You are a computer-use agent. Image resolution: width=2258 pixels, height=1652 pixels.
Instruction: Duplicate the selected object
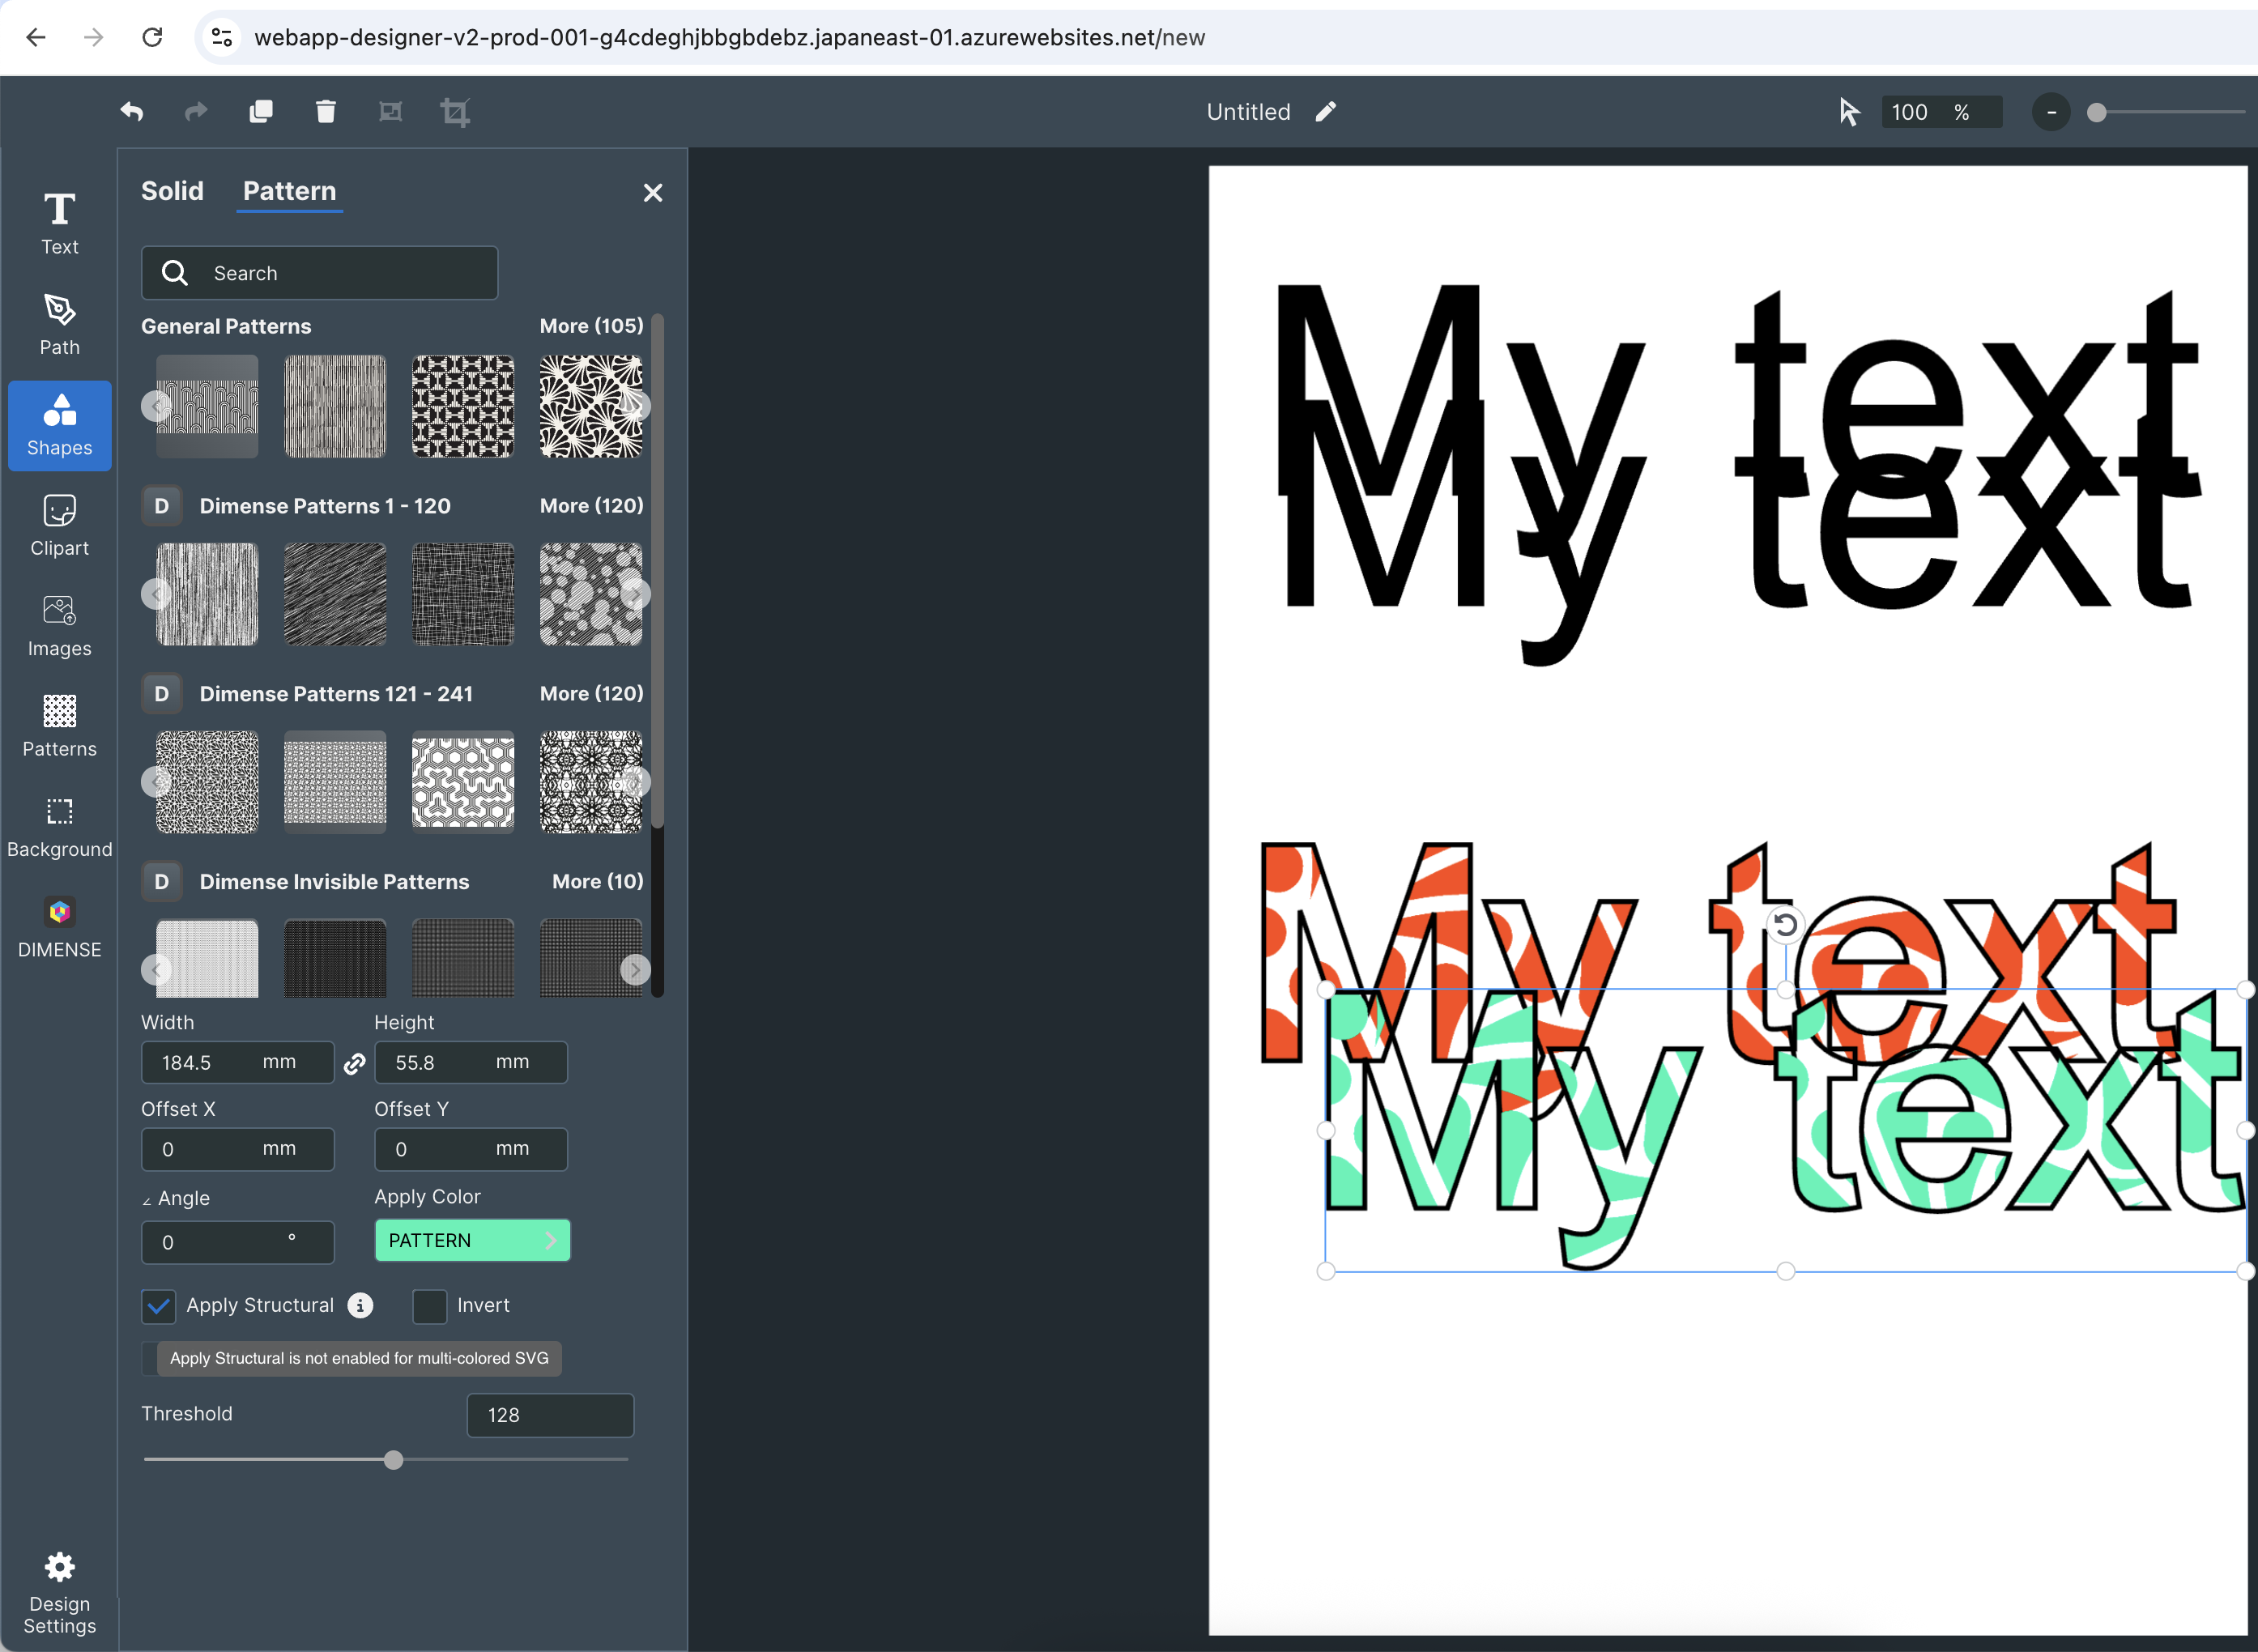coord(260,111)
